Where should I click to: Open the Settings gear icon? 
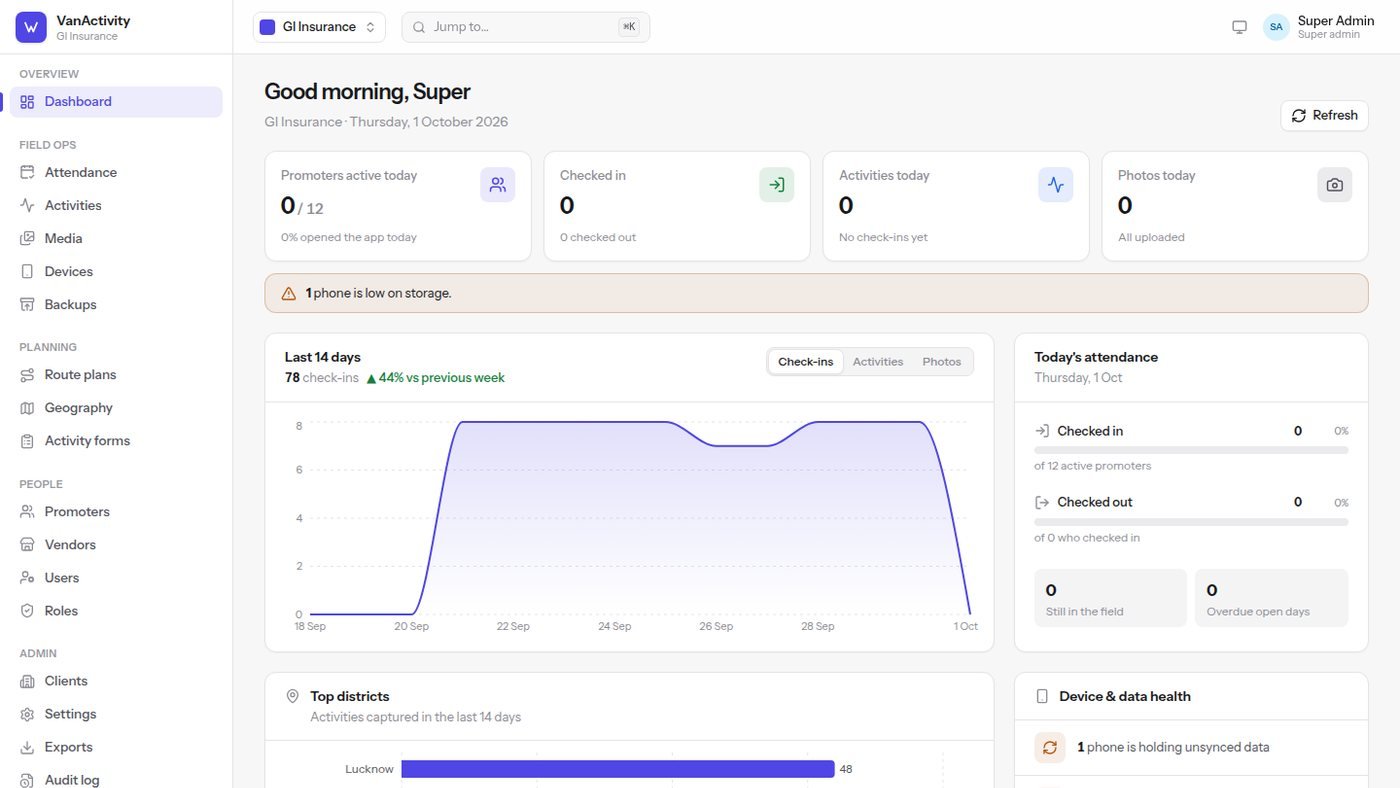coord(27,714)
